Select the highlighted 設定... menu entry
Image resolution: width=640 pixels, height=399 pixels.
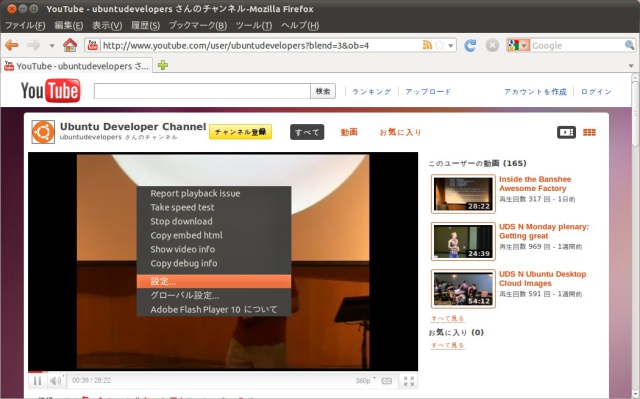point(214,281)
